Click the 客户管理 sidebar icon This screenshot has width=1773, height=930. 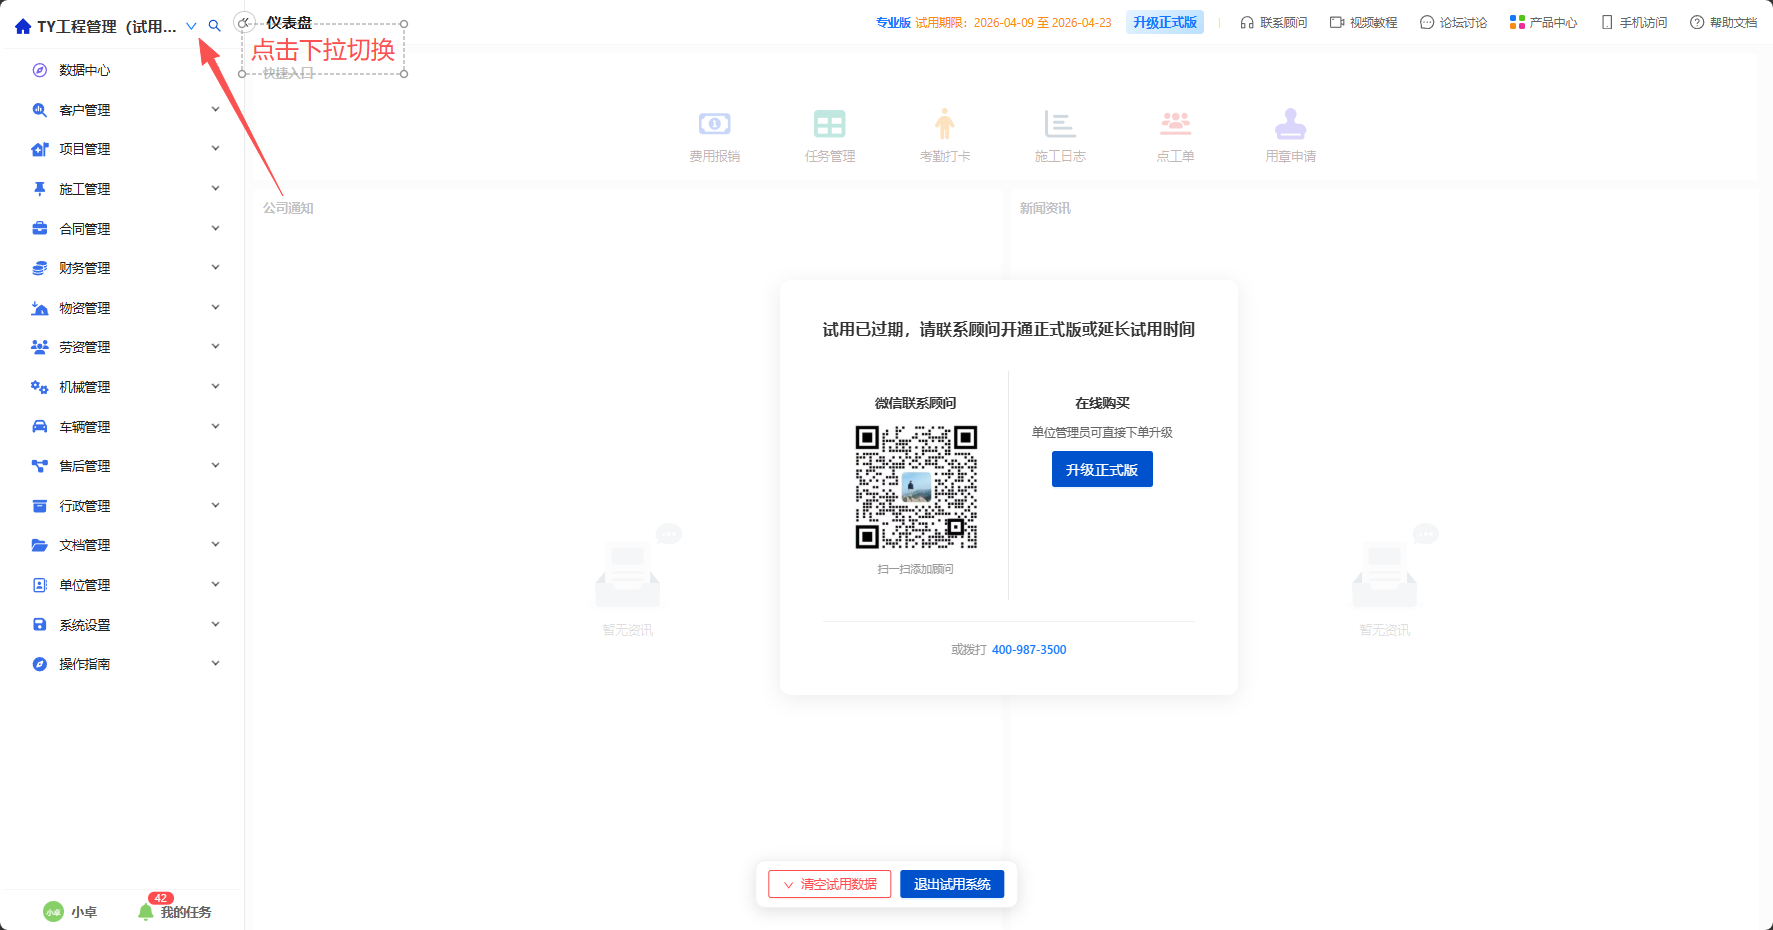tap(40, 110)
